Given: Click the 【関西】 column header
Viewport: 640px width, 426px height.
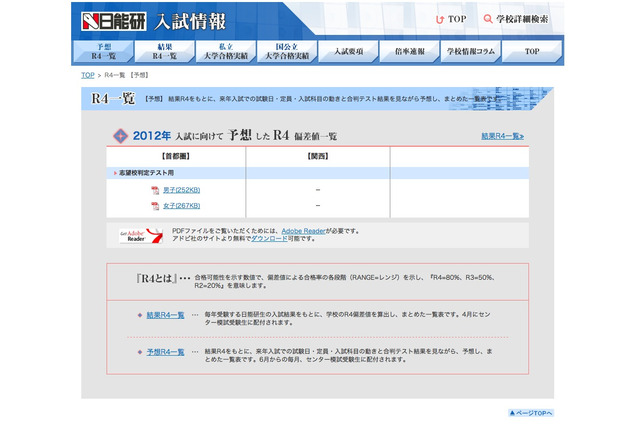Looking at the screenshot, I should tap(318, 156).
